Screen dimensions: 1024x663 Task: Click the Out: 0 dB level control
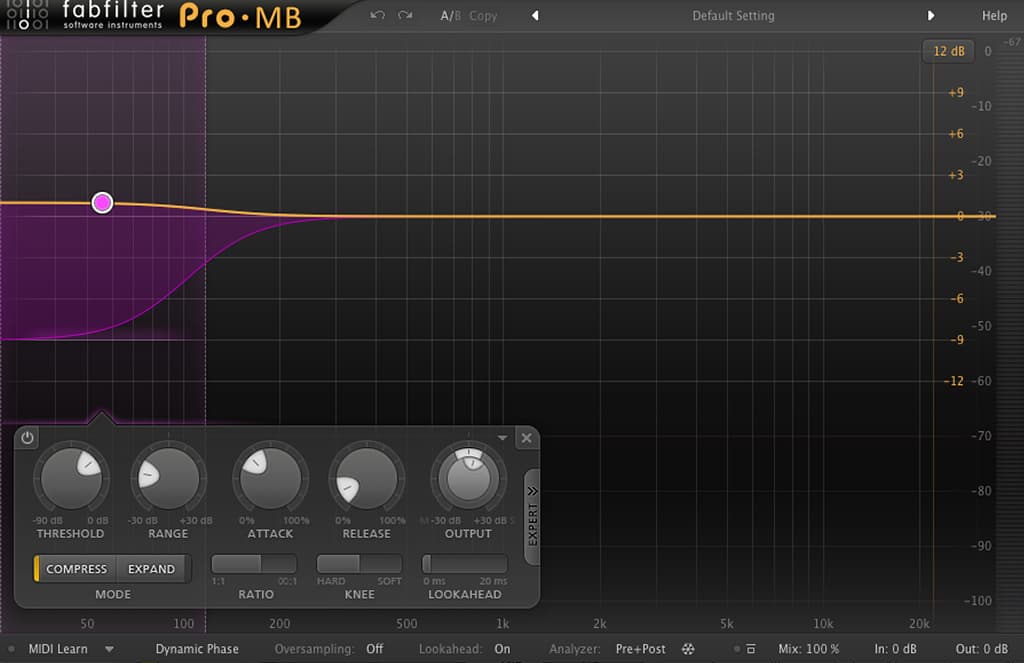click(x=982, y=649)
